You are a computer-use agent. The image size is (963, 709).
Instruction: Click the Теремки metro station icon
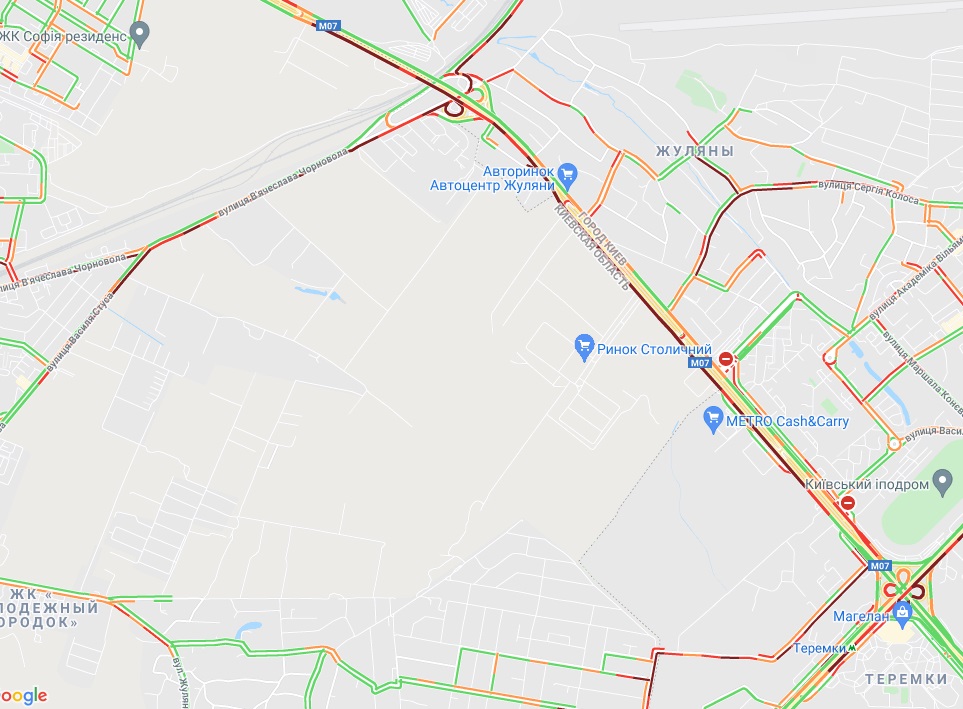(852, 648)
